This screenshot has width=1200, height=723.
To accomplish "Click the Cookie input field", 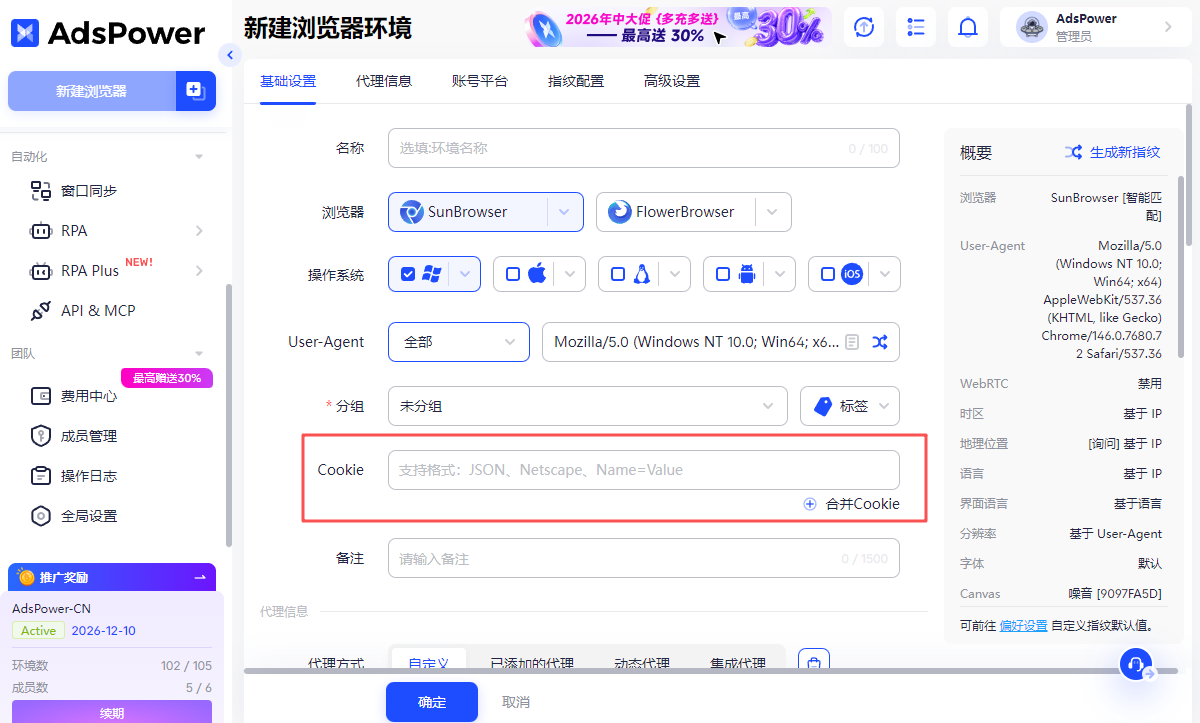I will pyautogui.click(x=644, y=470).
